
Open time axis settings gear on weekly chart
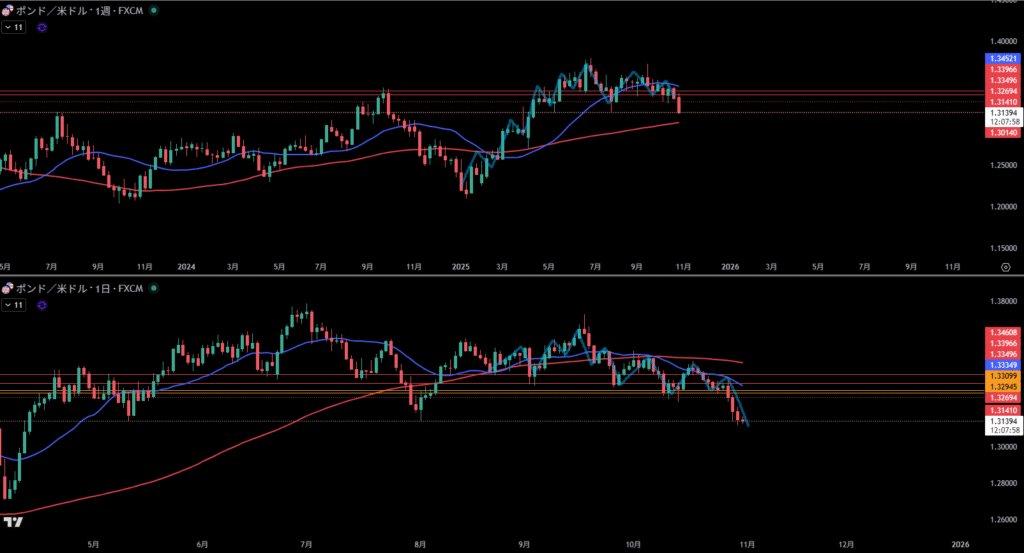tap(1004, 267)
